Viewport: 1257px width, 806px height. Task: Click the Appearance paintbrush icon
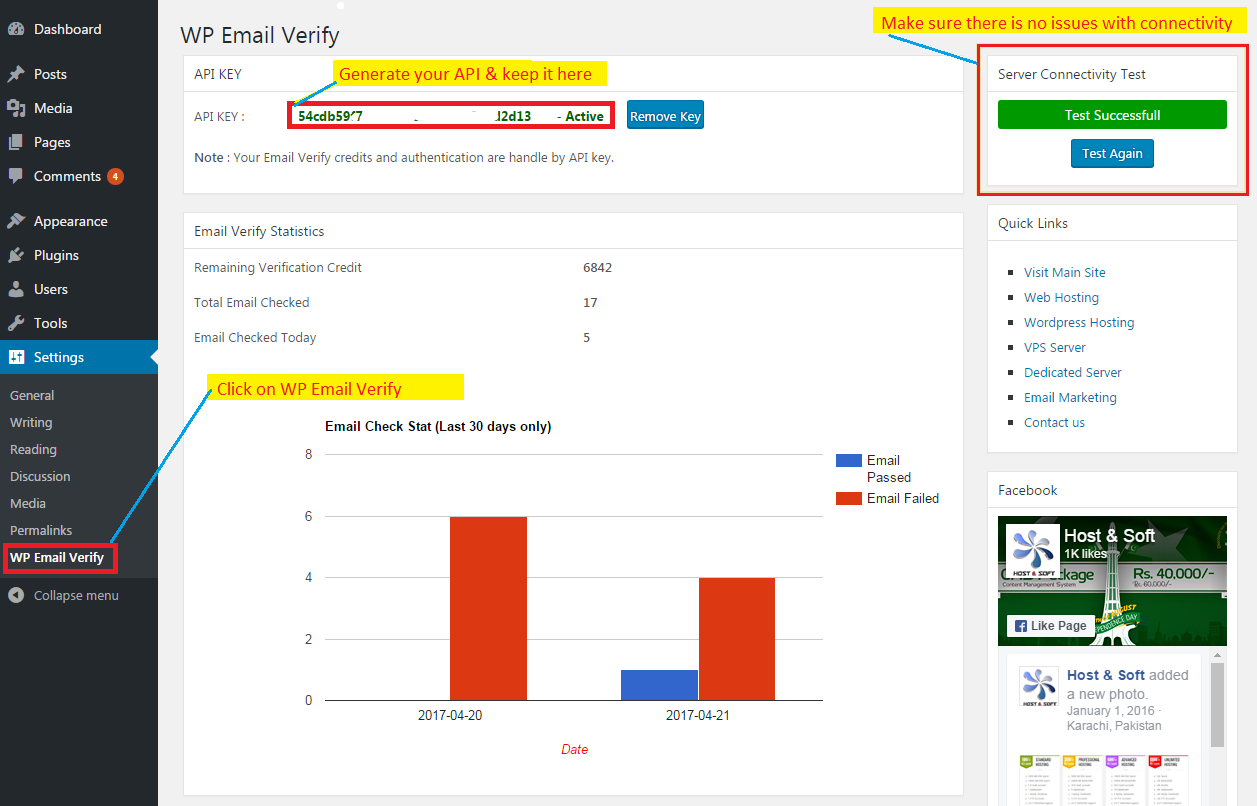16,221
